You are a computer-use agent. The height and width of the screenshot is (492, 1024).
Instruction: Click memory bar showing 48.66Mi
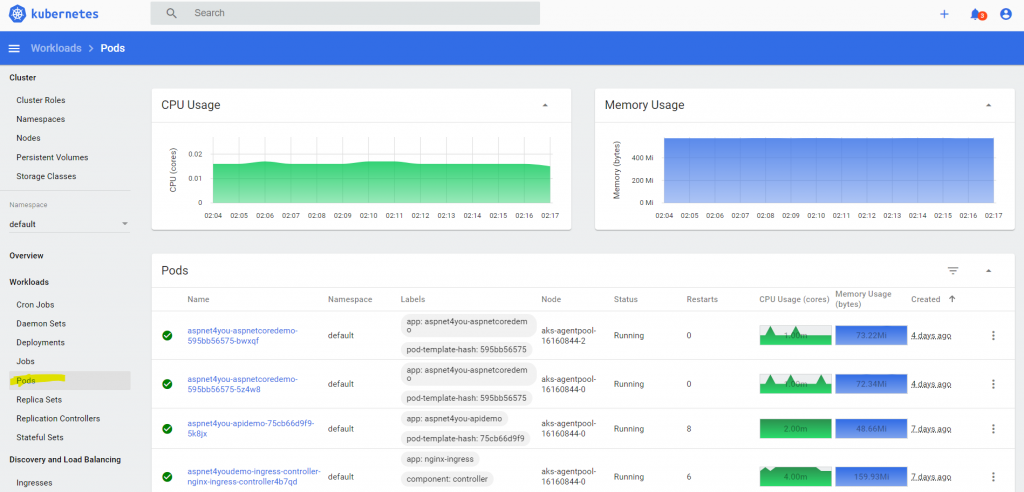click(x=871, y=429)
